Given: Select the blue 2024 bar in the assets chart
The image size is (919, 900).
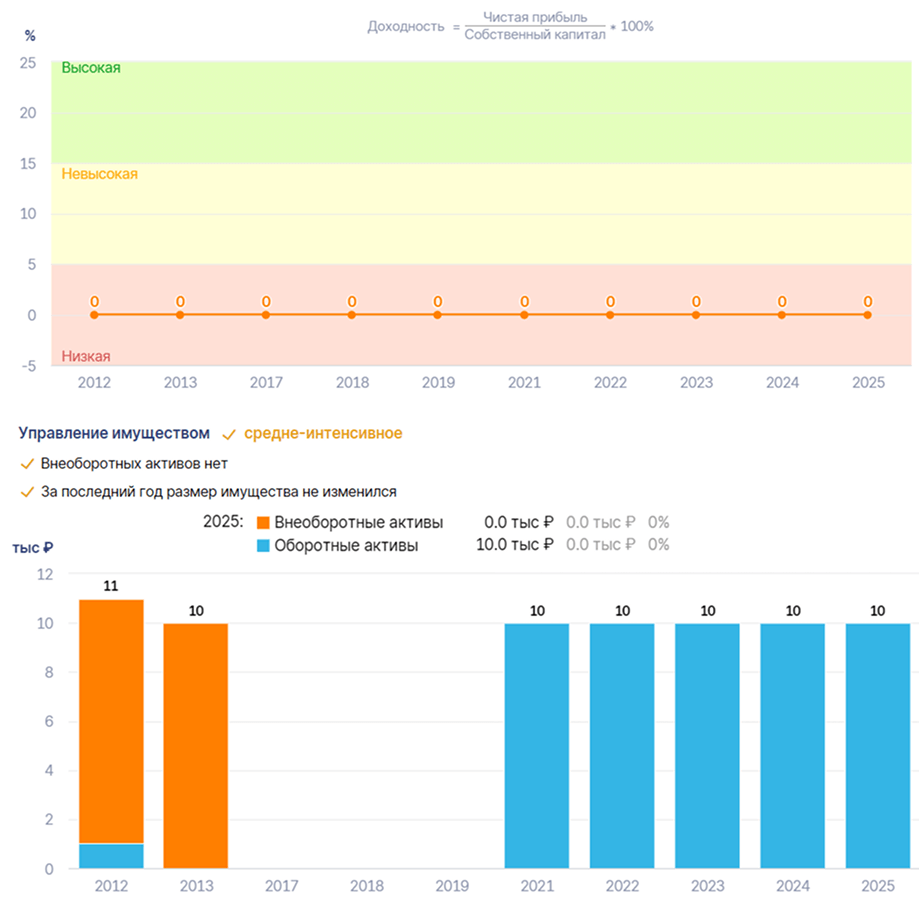Looking at the screenshot, I should tap(792, 746).
